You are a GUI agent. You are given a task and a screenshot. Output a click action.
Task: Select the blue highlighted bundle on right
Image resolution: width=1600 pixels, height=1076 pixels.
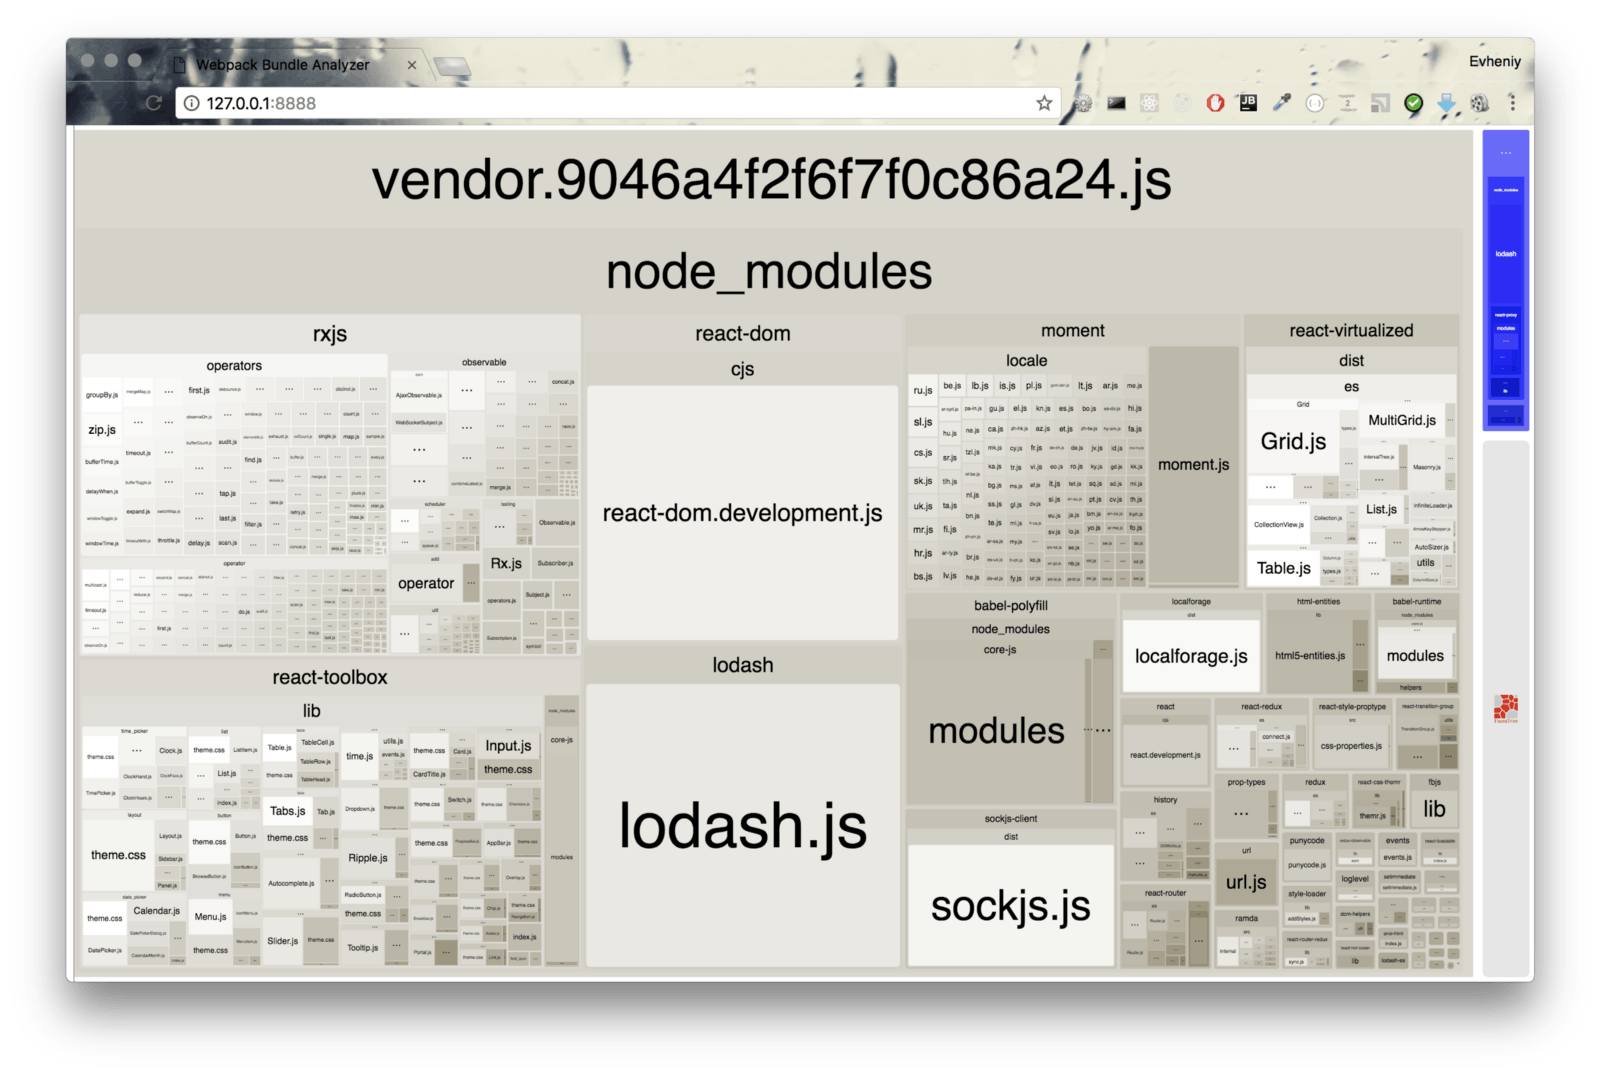click(1505, 280)
